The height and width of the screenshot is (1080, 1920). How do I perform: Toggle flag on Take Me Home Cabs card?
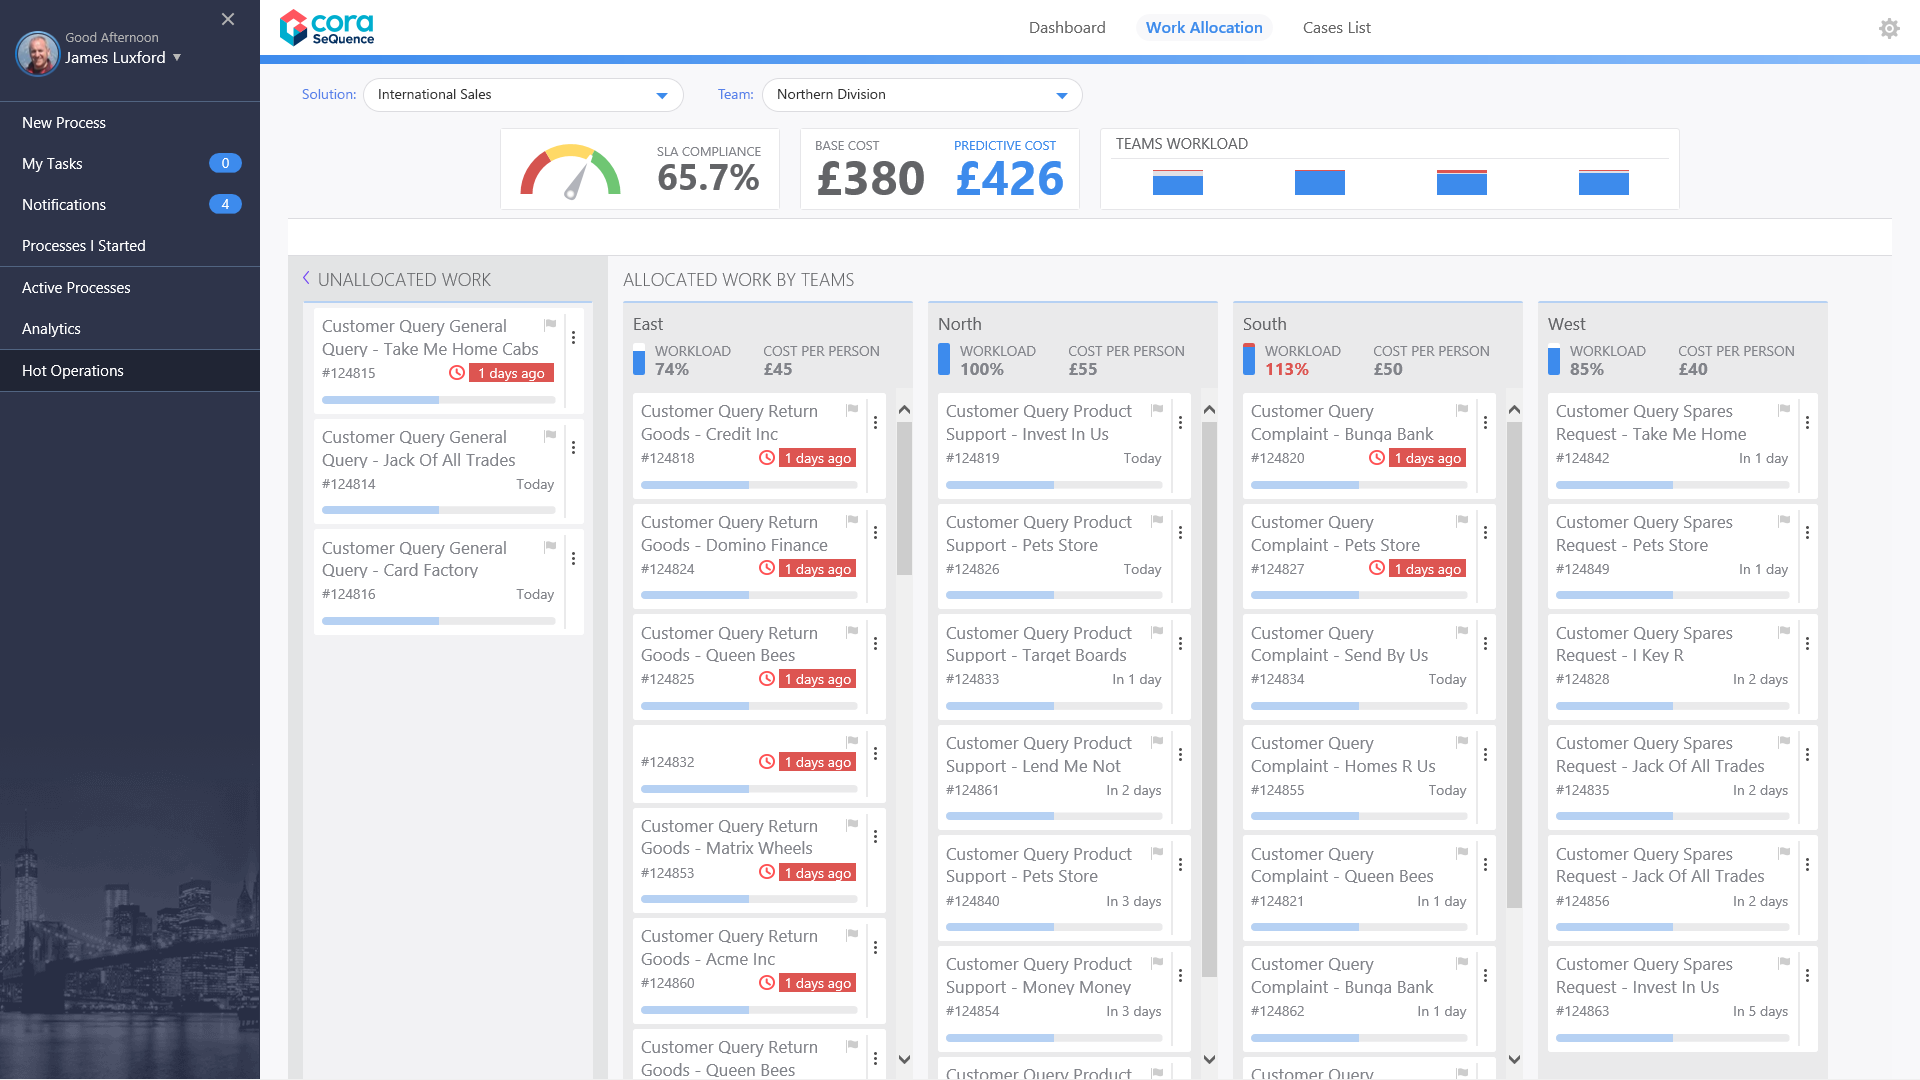coord(550,325)
